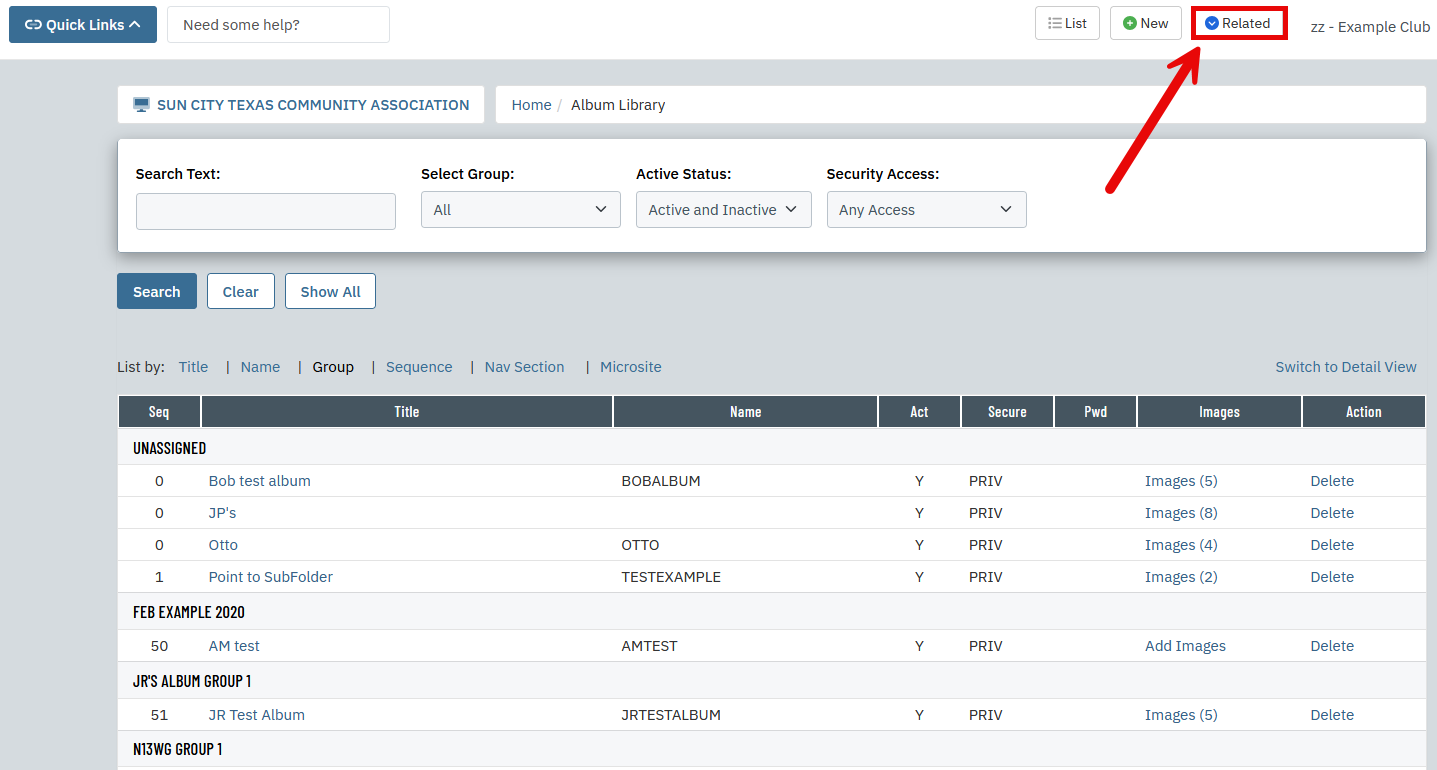Click the UNASSIGNED group row
The width and height of the screenshot is (1437, 770).
772,448
